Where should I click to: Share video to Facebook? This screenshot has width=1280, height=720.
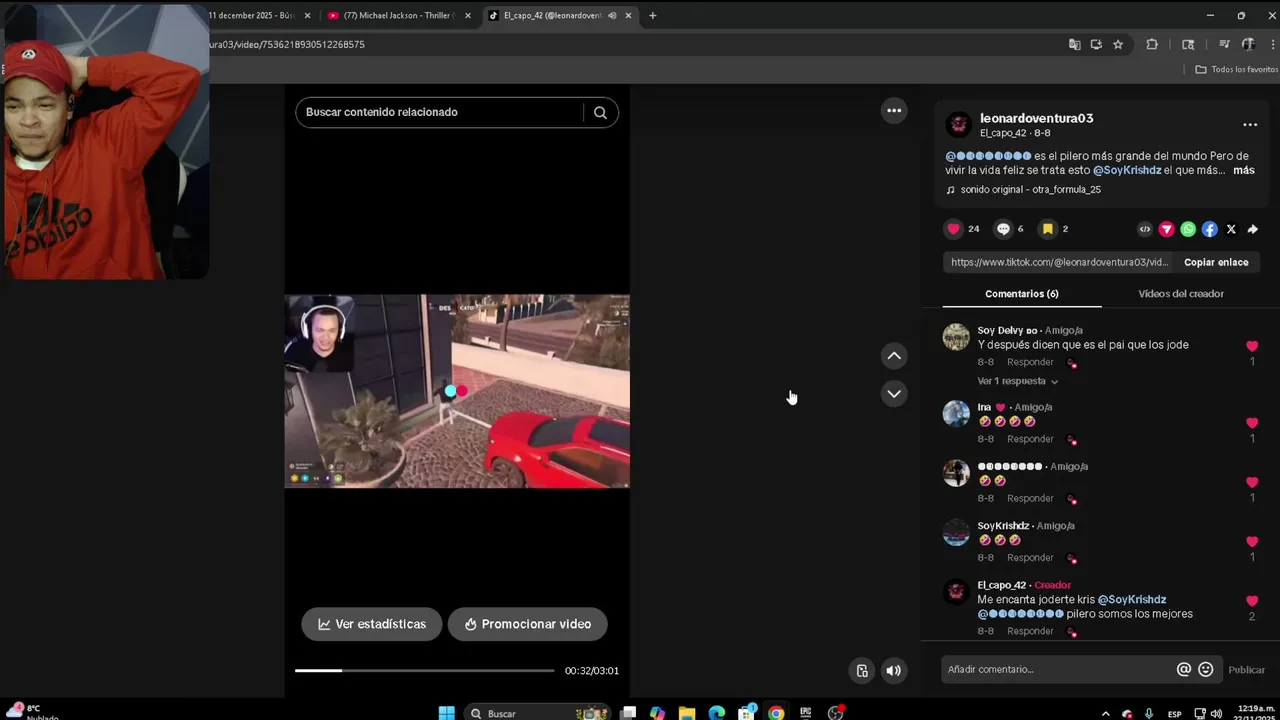tap(1209, 229)
